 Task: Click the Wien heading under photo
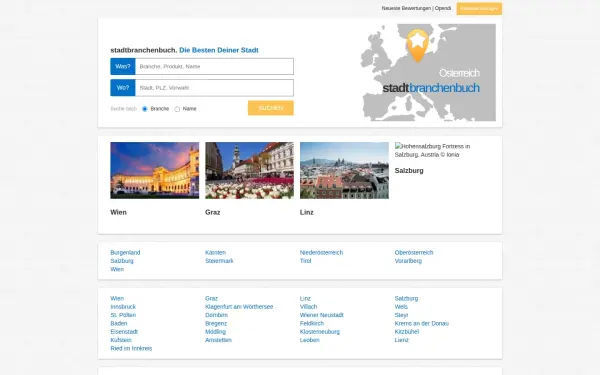click(x=118, y=212)
